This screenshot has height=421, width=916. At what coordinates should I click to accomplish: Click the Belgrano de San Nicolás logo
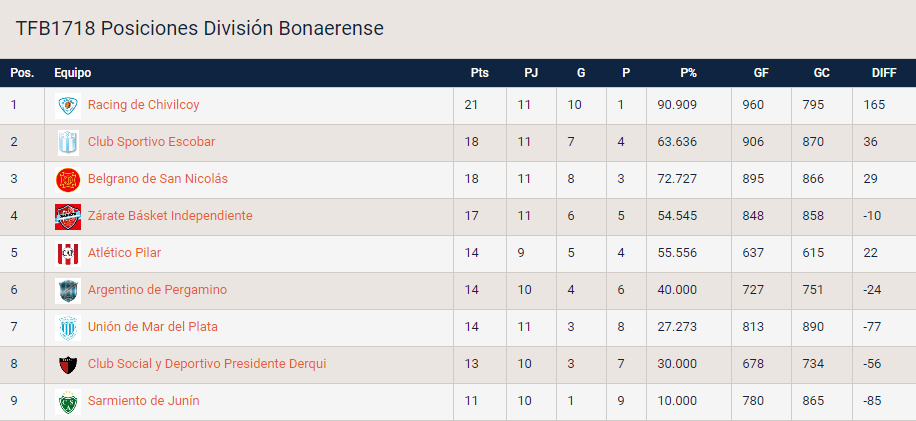pos(68,179)
